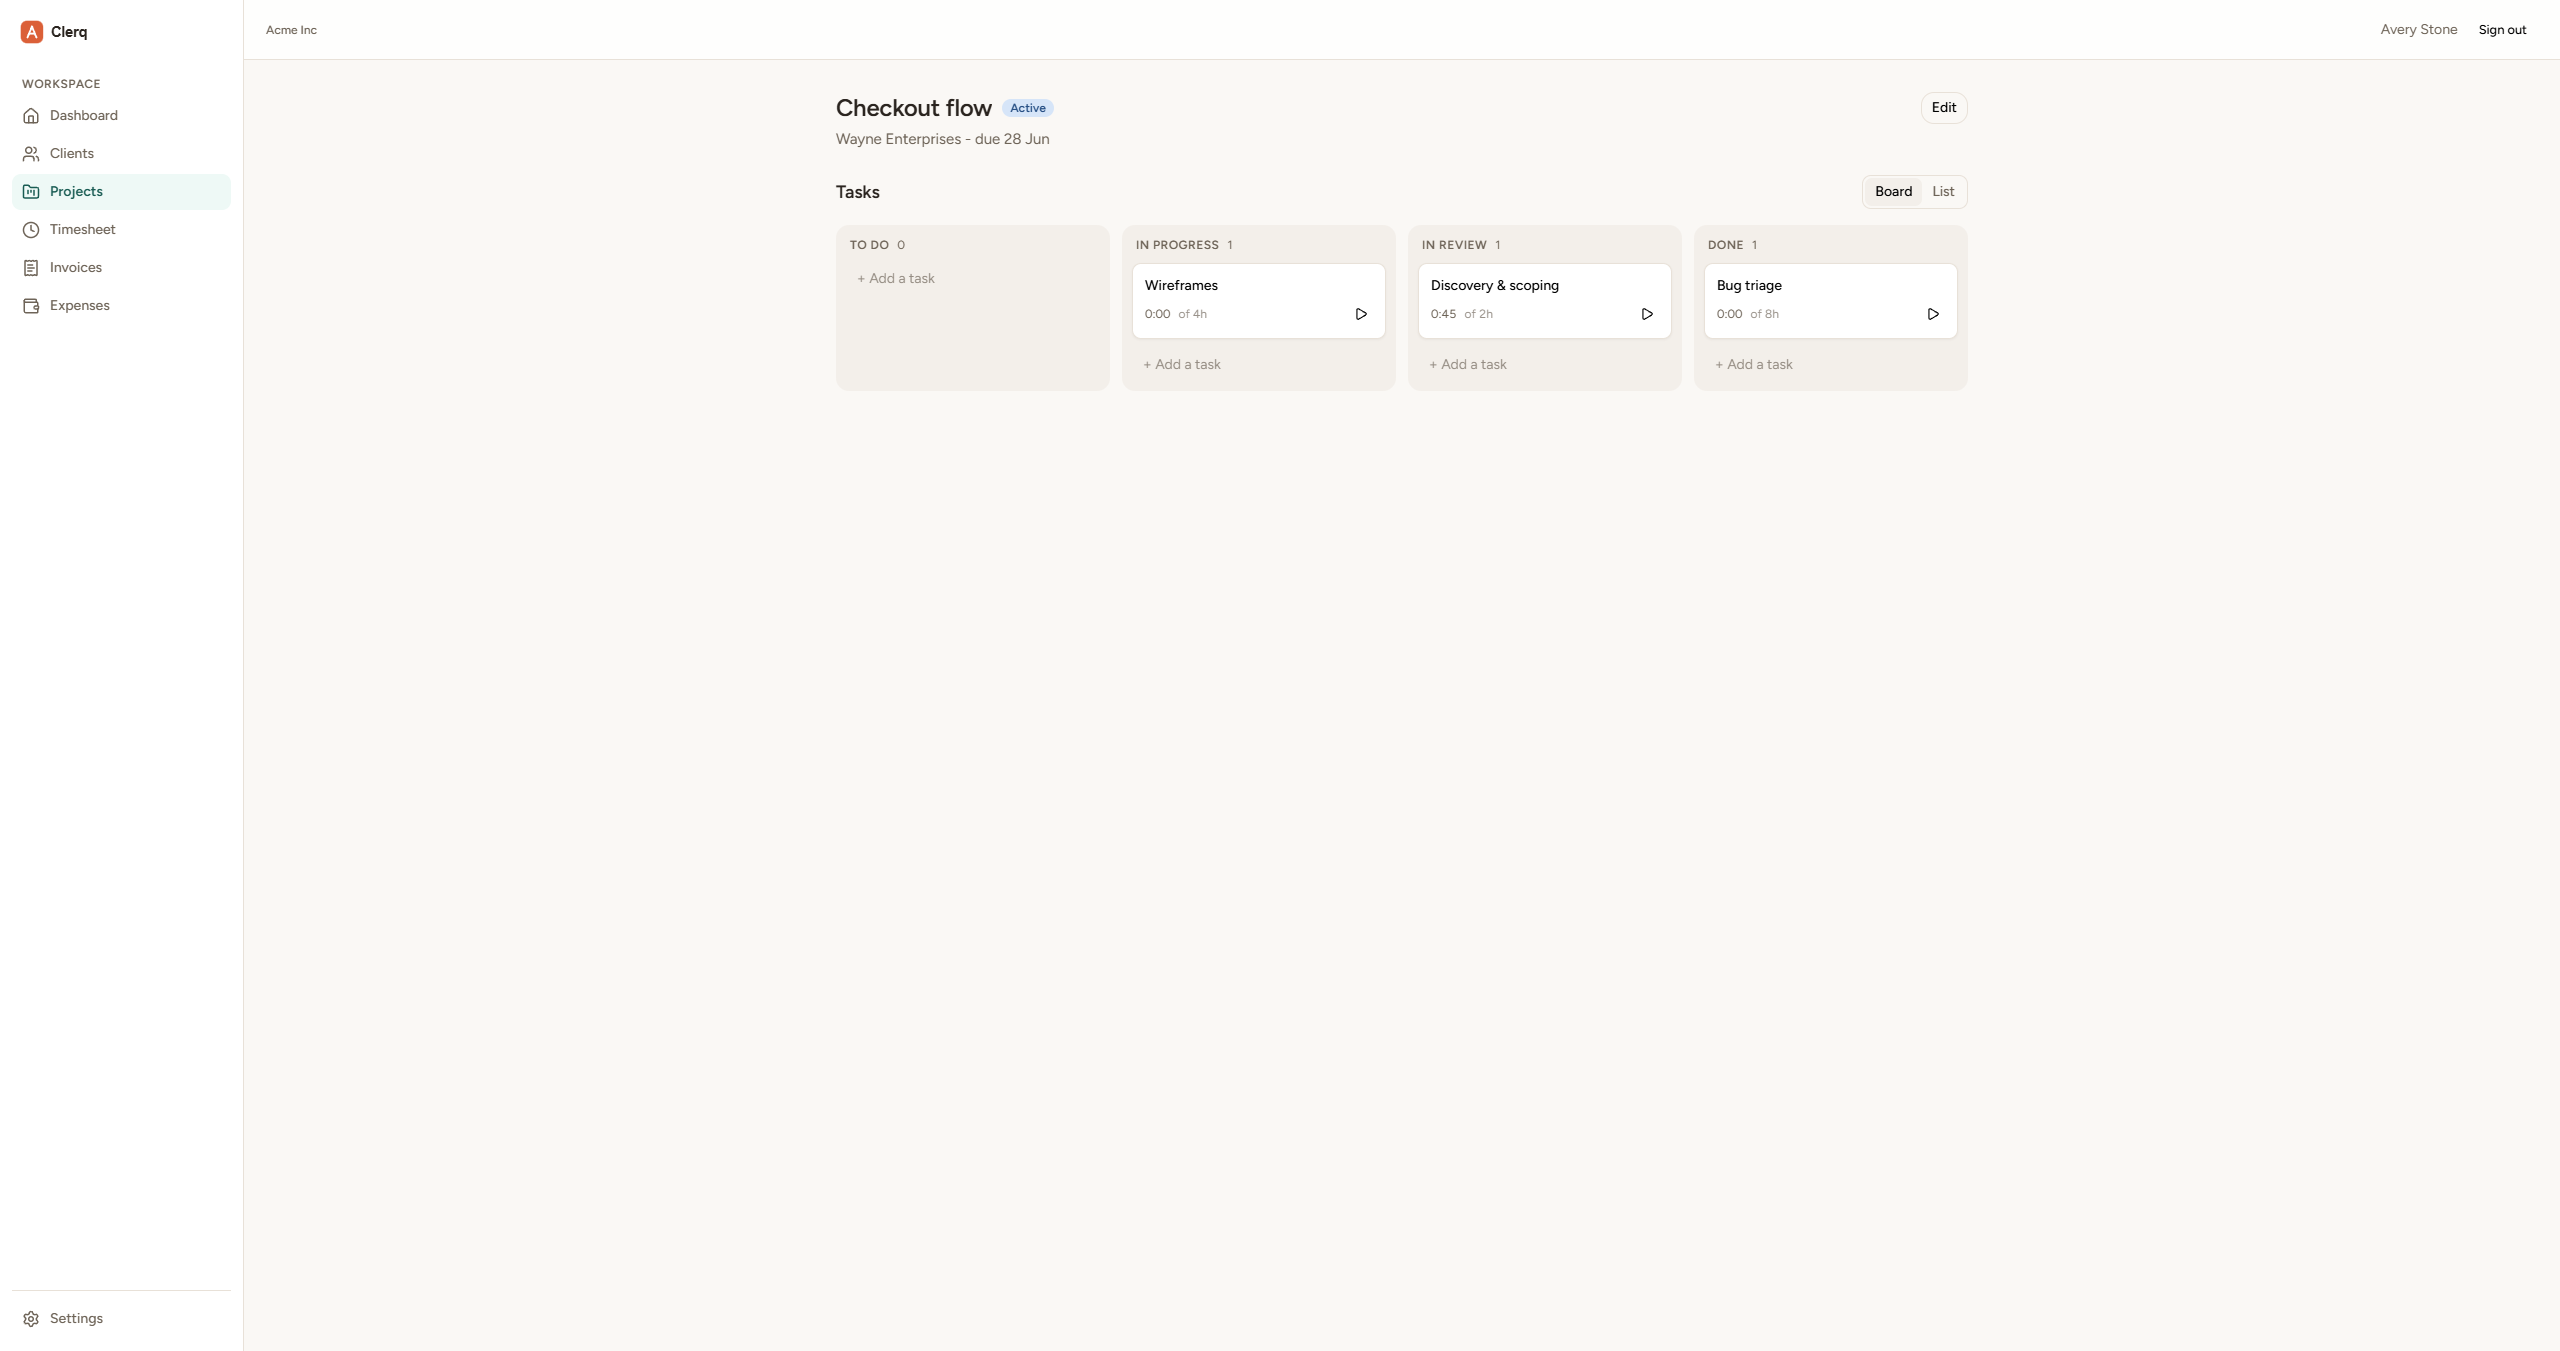Click the Wayne Enterprises due date line
This screenshot has width=2560, height=1351.
point(943,139)
